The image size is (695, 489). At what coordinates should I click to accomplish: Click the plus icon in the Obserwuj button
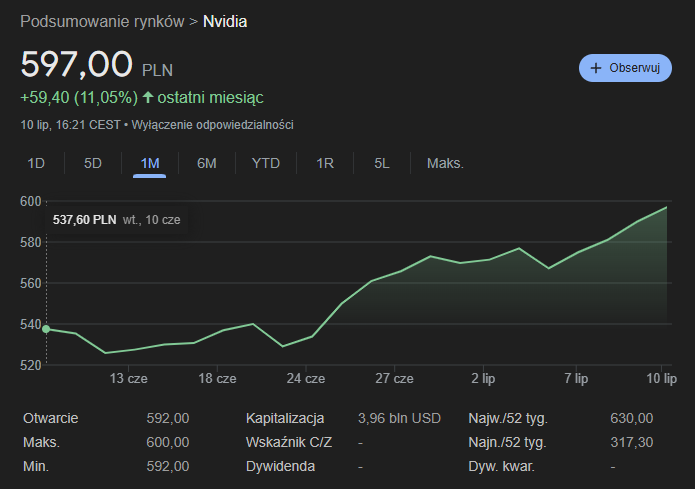point(597,68)
